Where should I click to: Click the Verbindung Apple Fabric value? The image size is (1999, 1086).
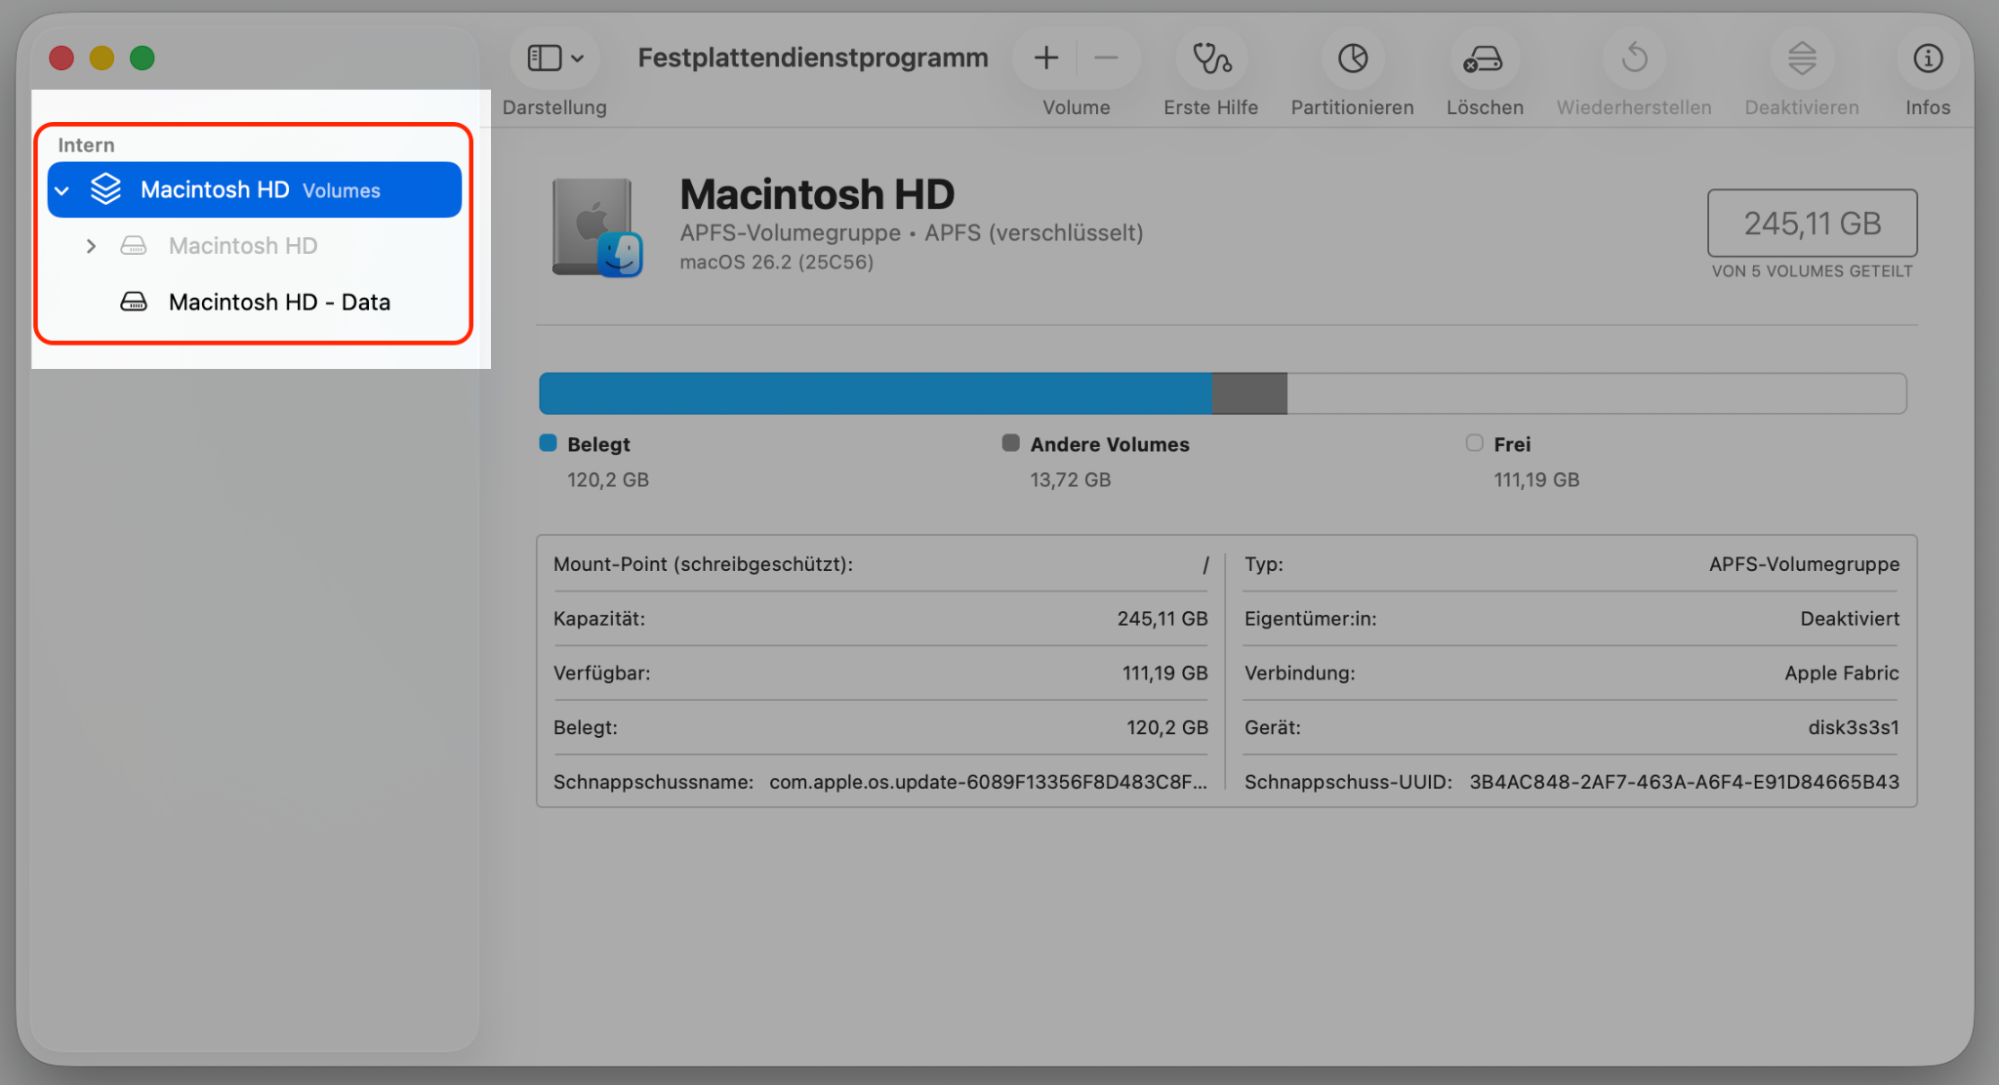1841,673
